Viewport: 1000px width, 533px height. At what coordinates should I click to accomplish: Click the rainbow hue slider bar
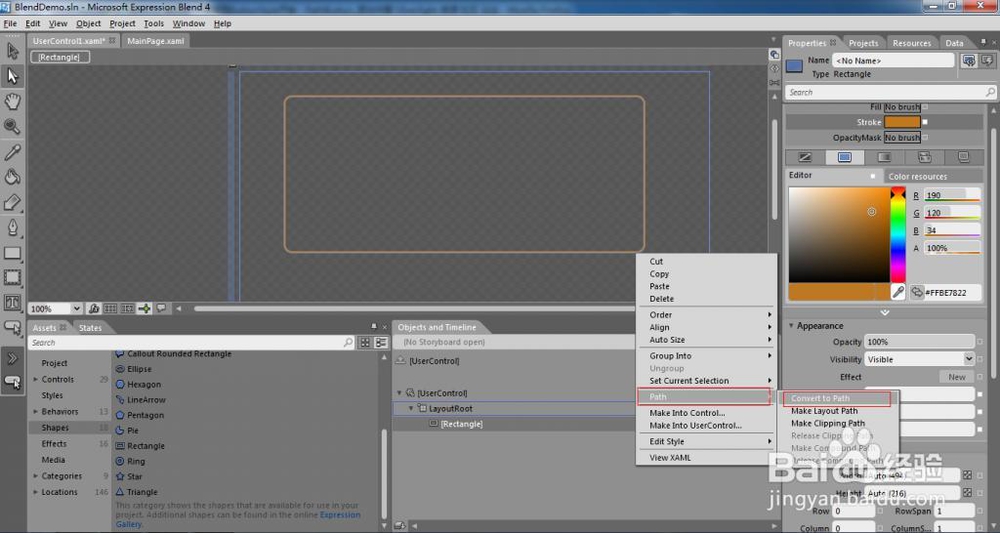(898, 235)
